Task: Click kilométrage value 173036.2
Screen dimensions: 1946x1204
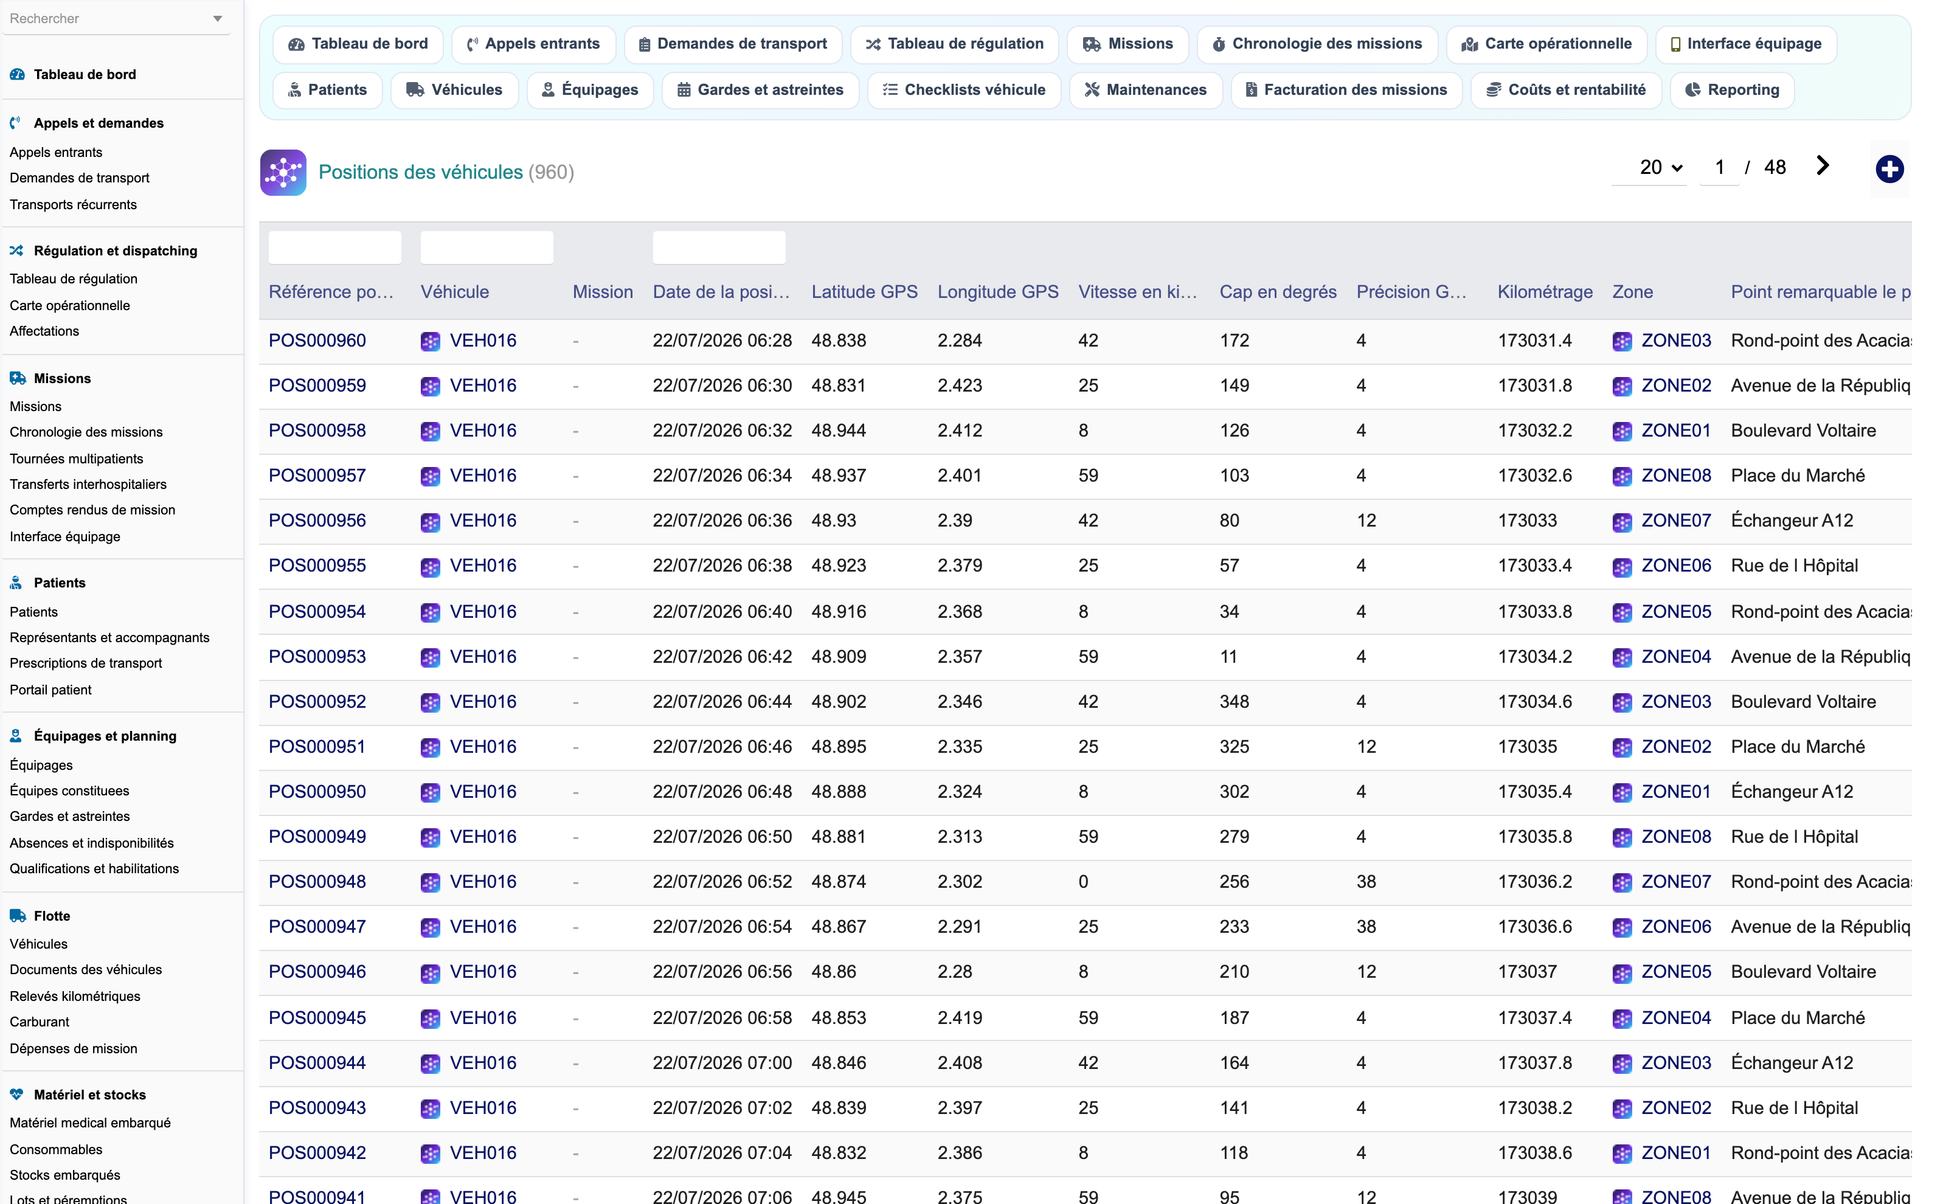Action: coord(1534,882)
